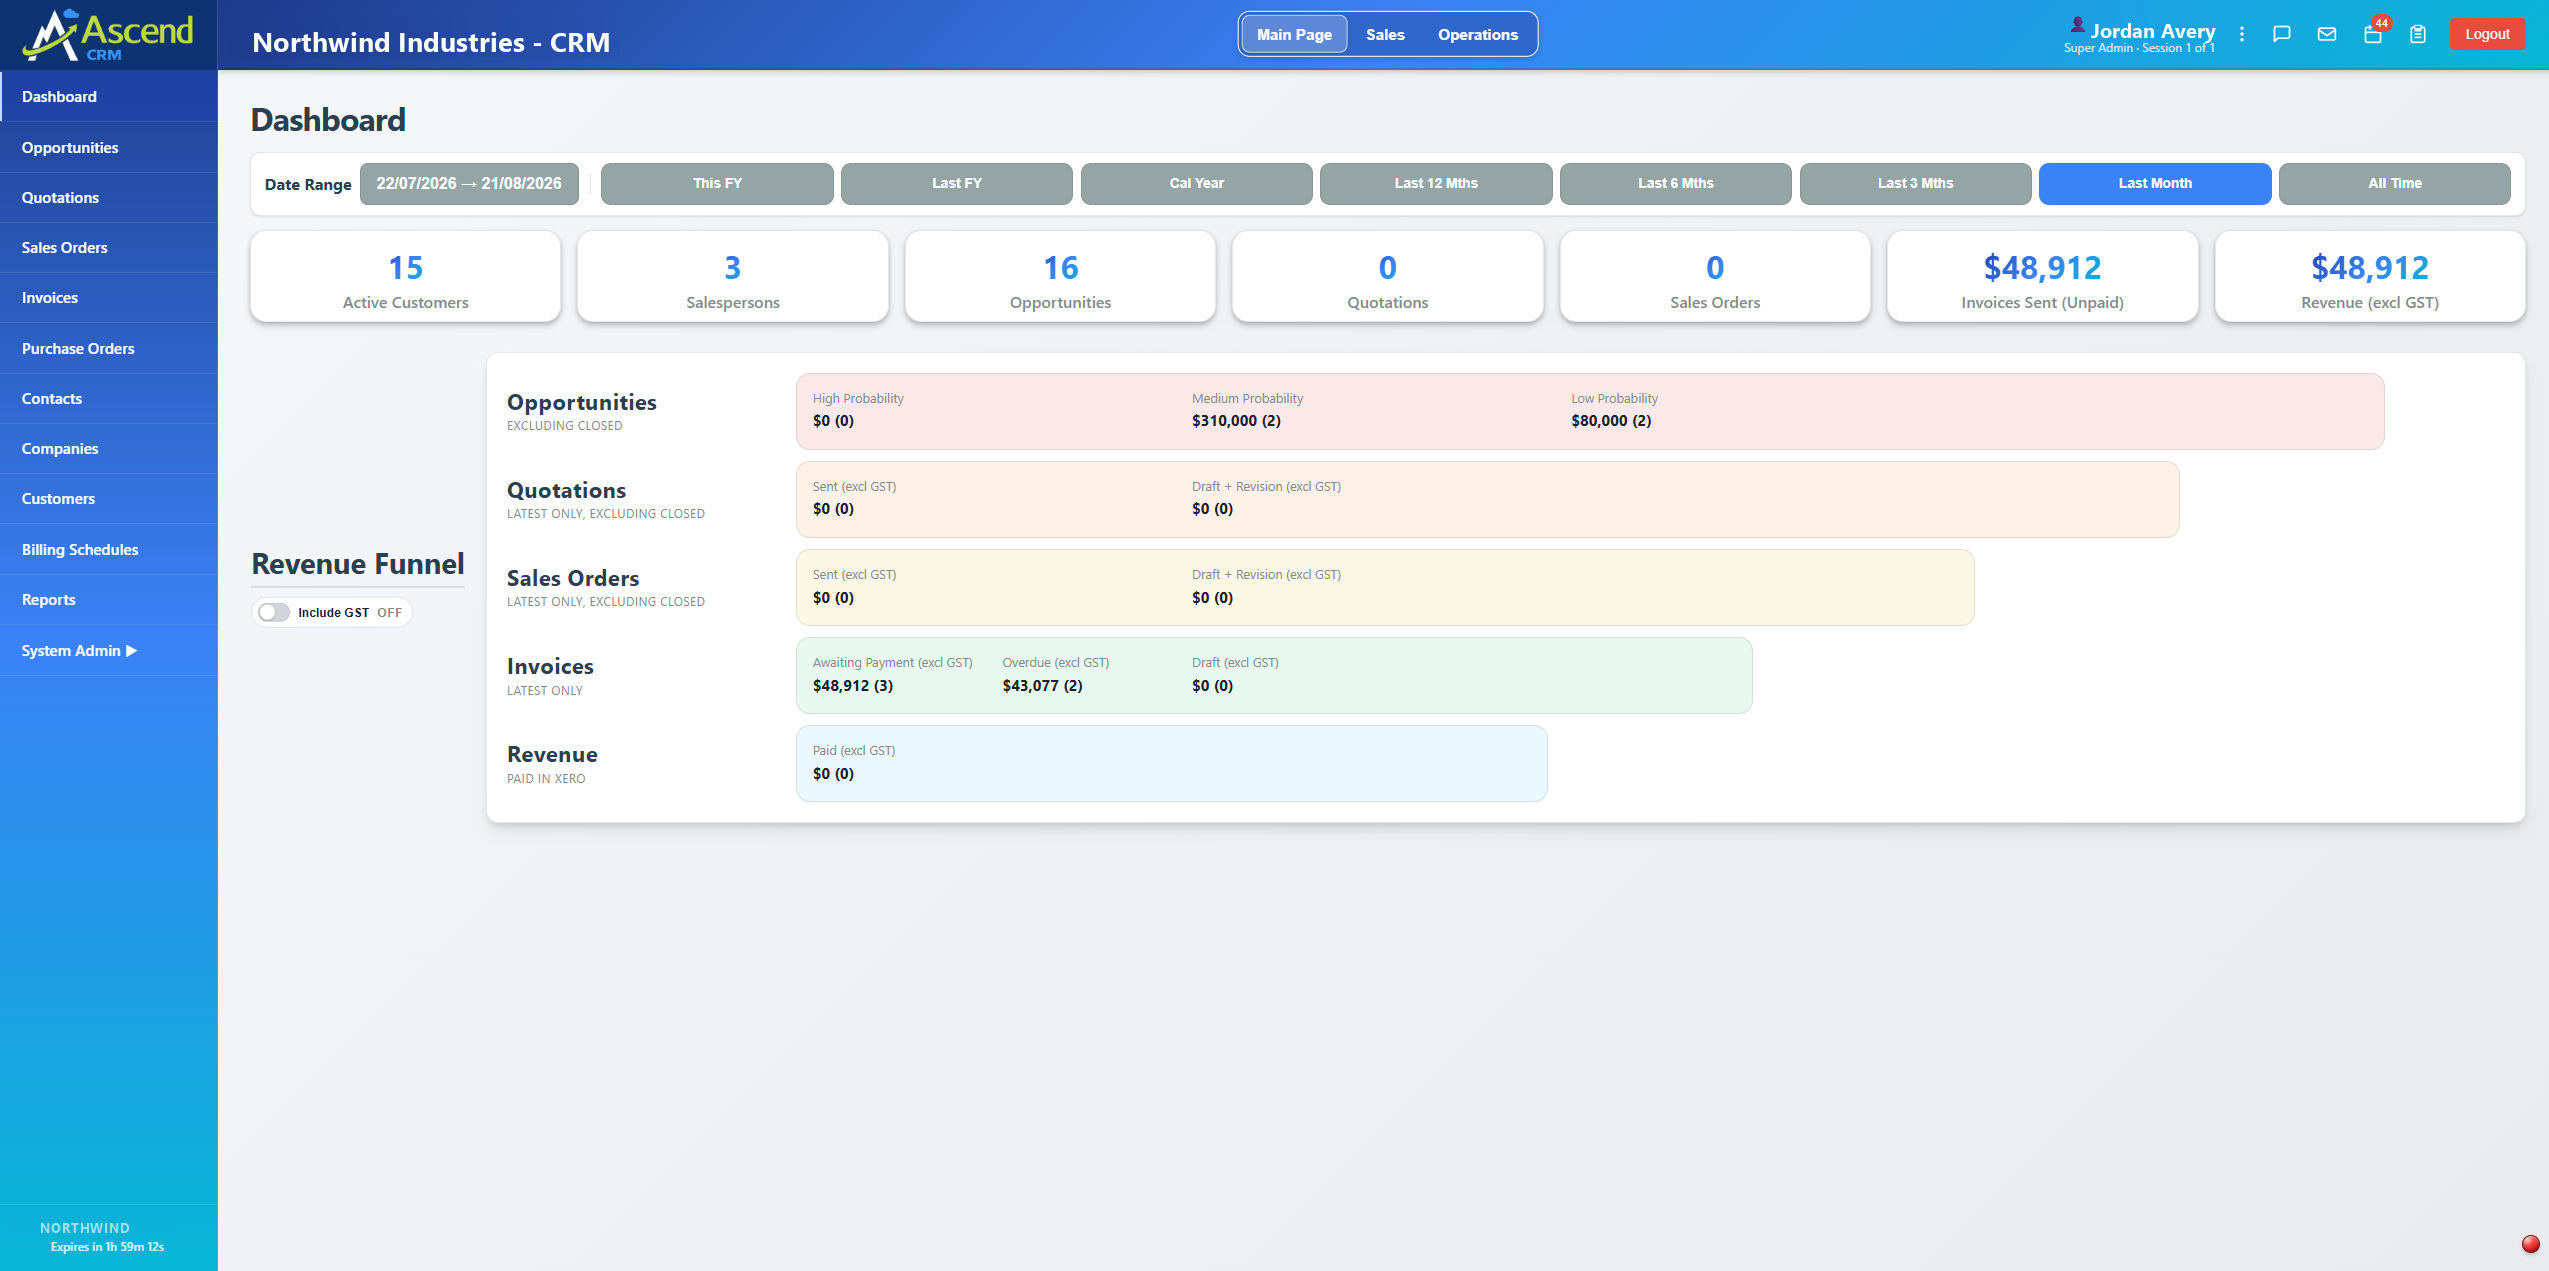Go to Sales Orders in sidebar
The width and height of the screenshot is (2549, 1271).
(x=109, y=247)
